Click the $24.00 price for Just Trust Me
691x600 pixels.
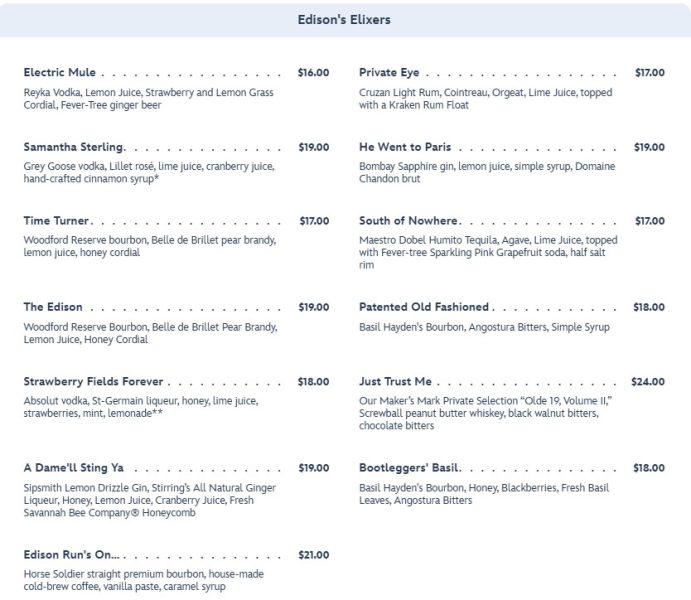click(647, 381)
